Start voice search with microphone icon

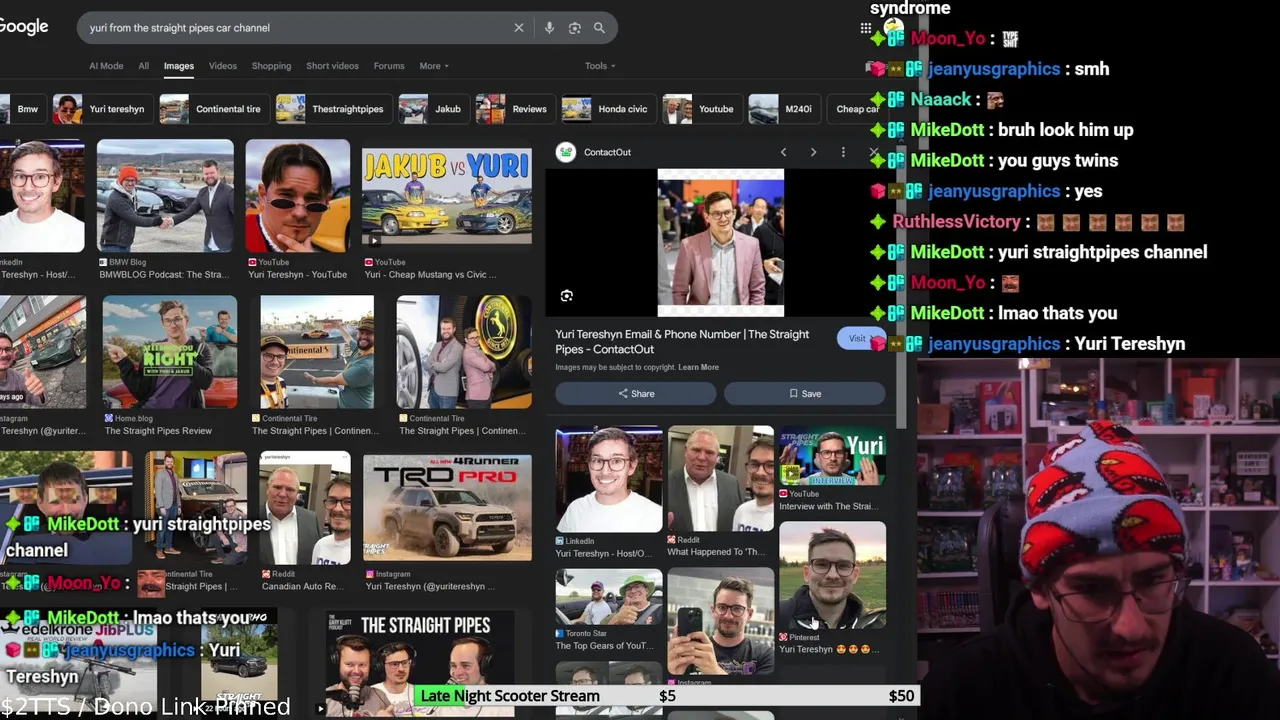[x=549, y=28]
